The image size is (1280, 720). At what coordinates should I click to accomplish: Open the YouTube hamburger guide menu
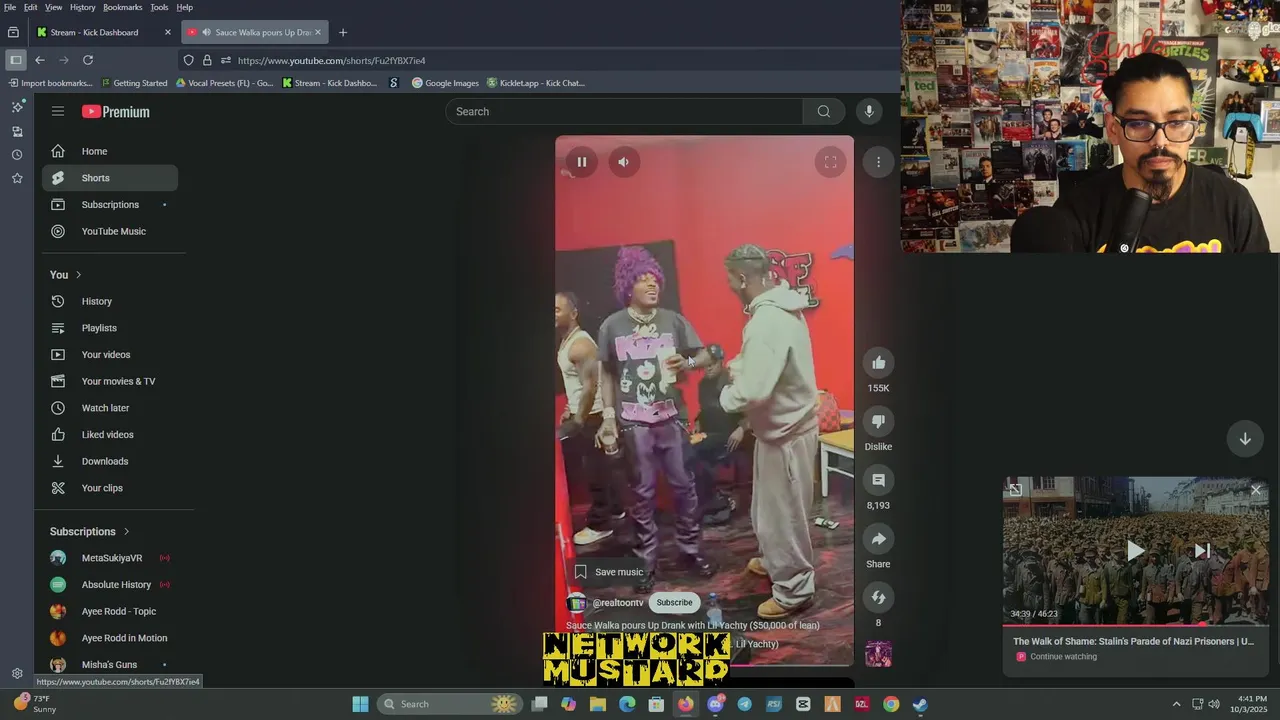point(58,112)
